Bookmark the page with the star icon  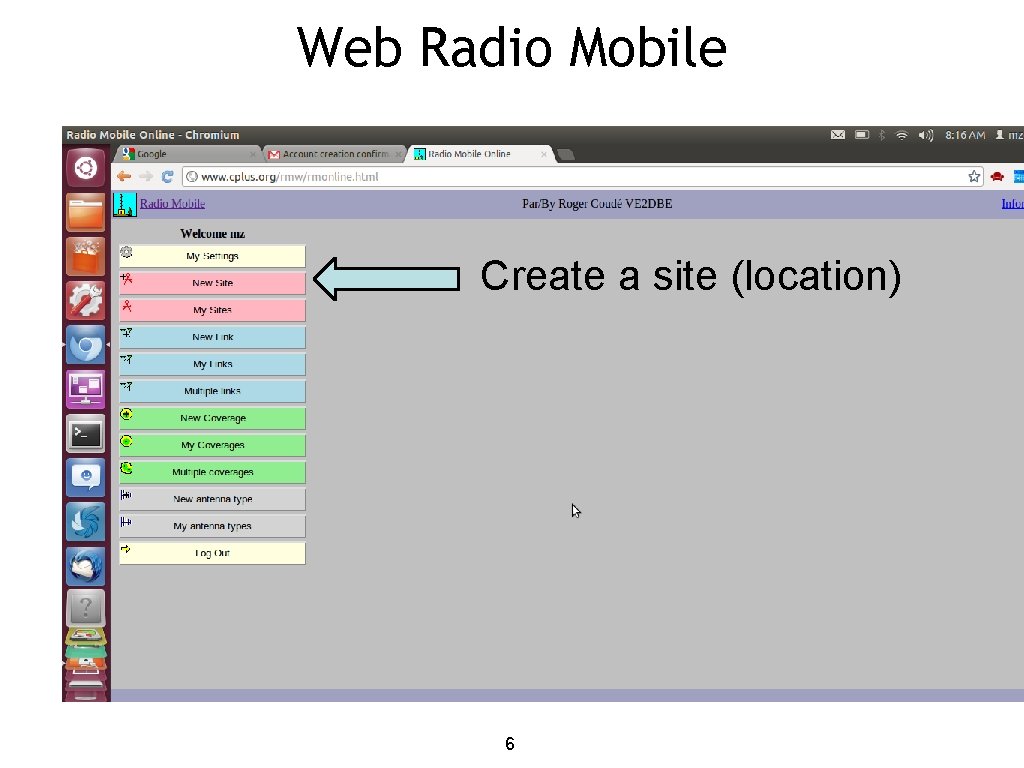click(x=974, y=176)
